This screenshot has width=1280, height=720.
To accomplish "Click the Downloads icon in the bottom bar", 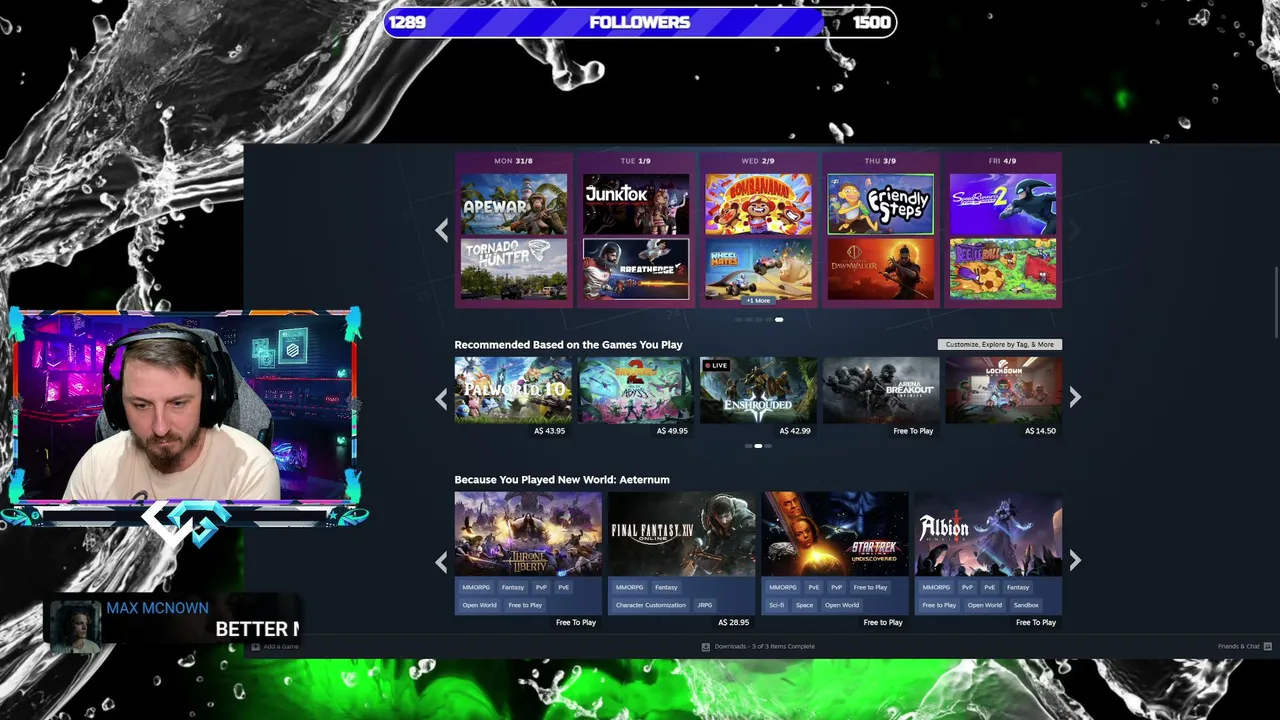I will pyautogui.click(x=706, y=647).
